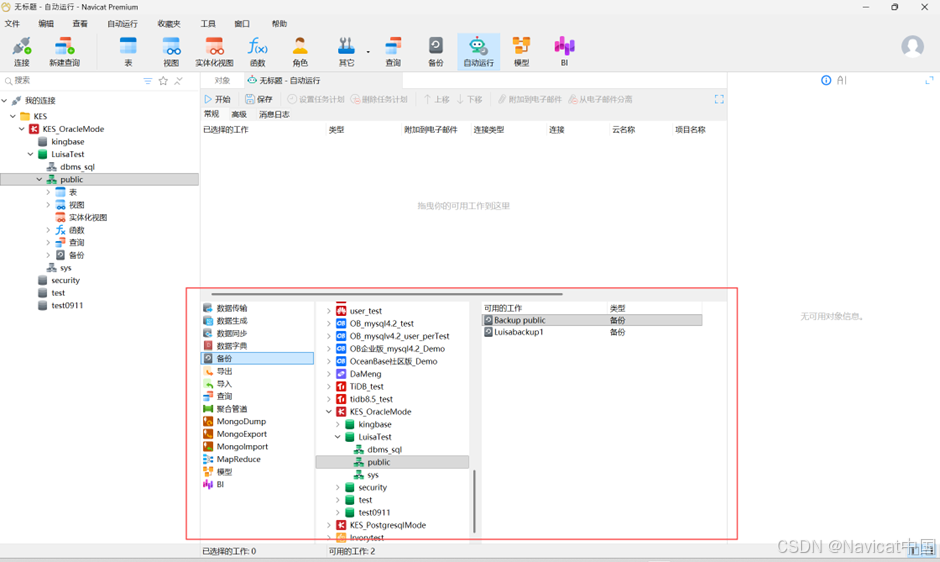Expand the 函数 node under public
This screenshot has width=940, height=562.
(x=48, y=230)
